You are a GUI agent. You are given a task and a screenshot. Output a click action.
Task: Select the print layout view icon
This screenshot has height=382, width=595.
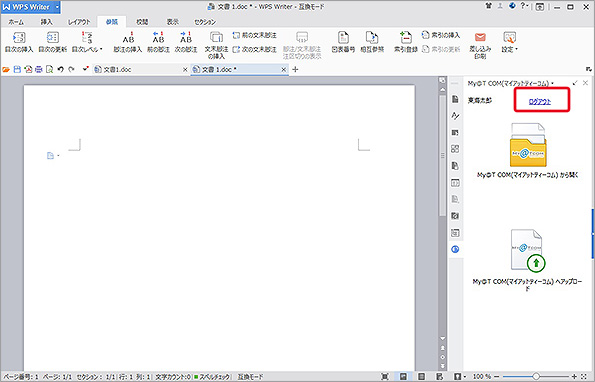pos(403,376)
